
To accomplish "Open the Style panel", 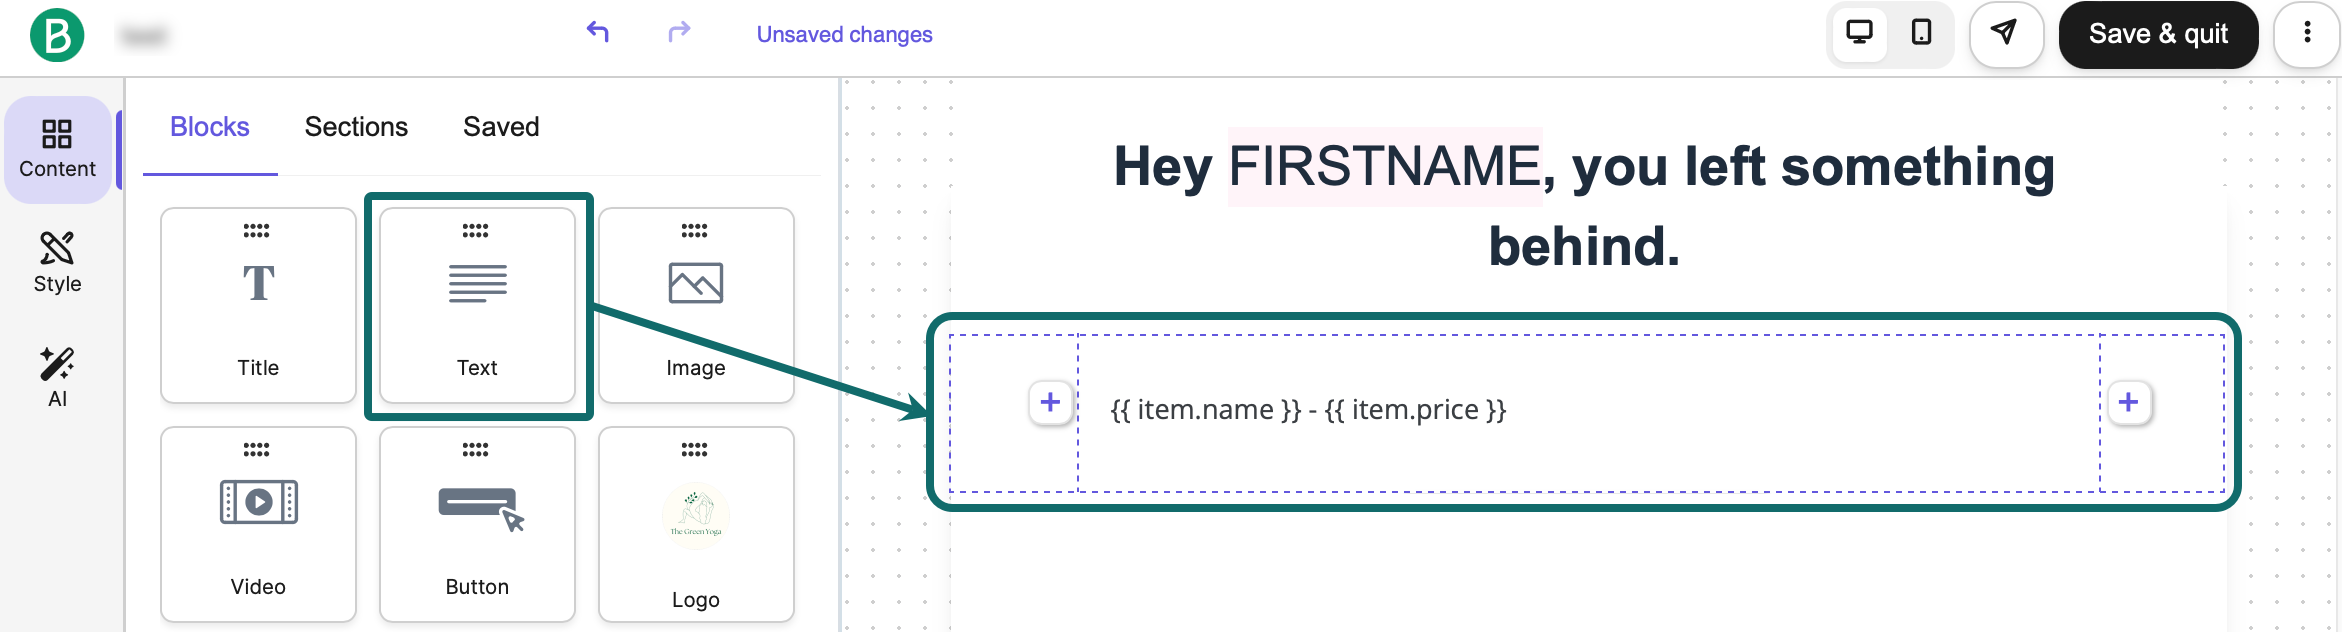I will (57, 263).
